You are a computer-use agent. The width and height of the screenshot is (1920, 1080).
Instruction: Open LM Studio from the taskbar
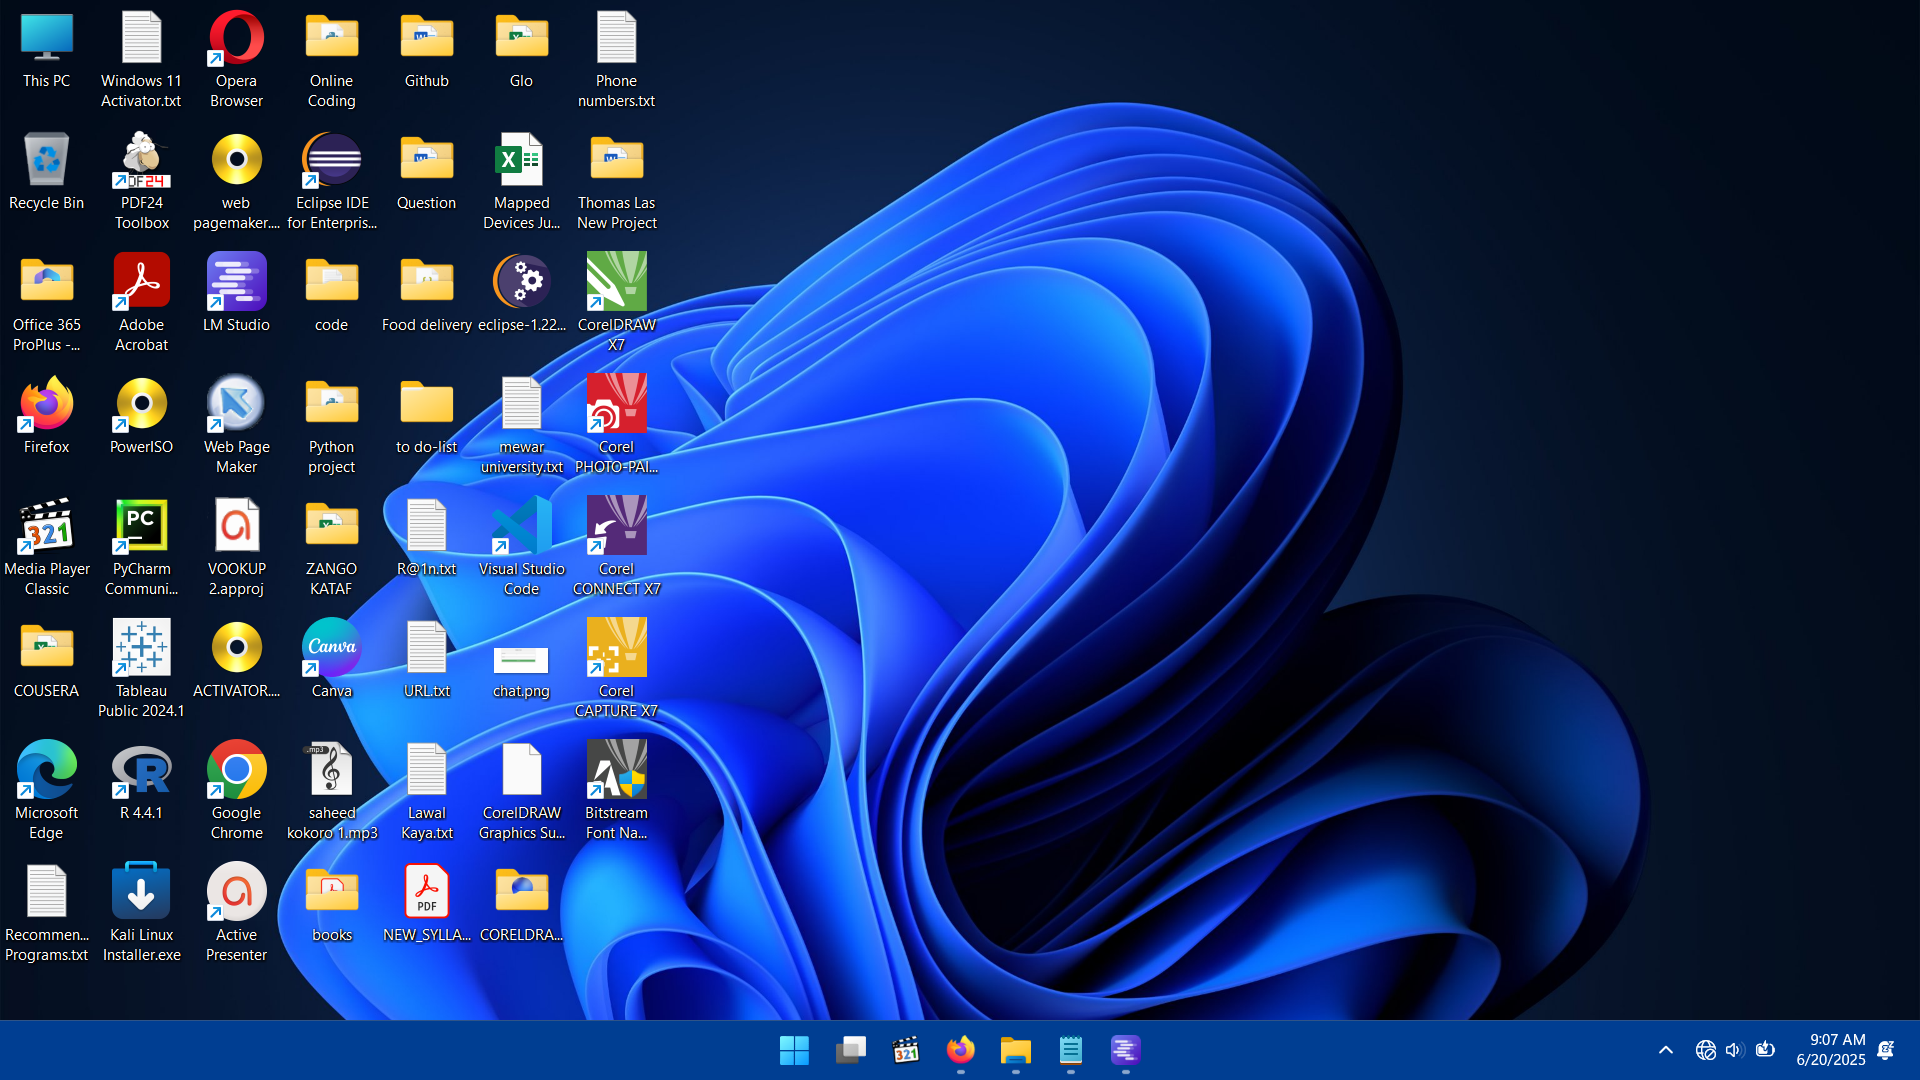pos(1126,1051)
